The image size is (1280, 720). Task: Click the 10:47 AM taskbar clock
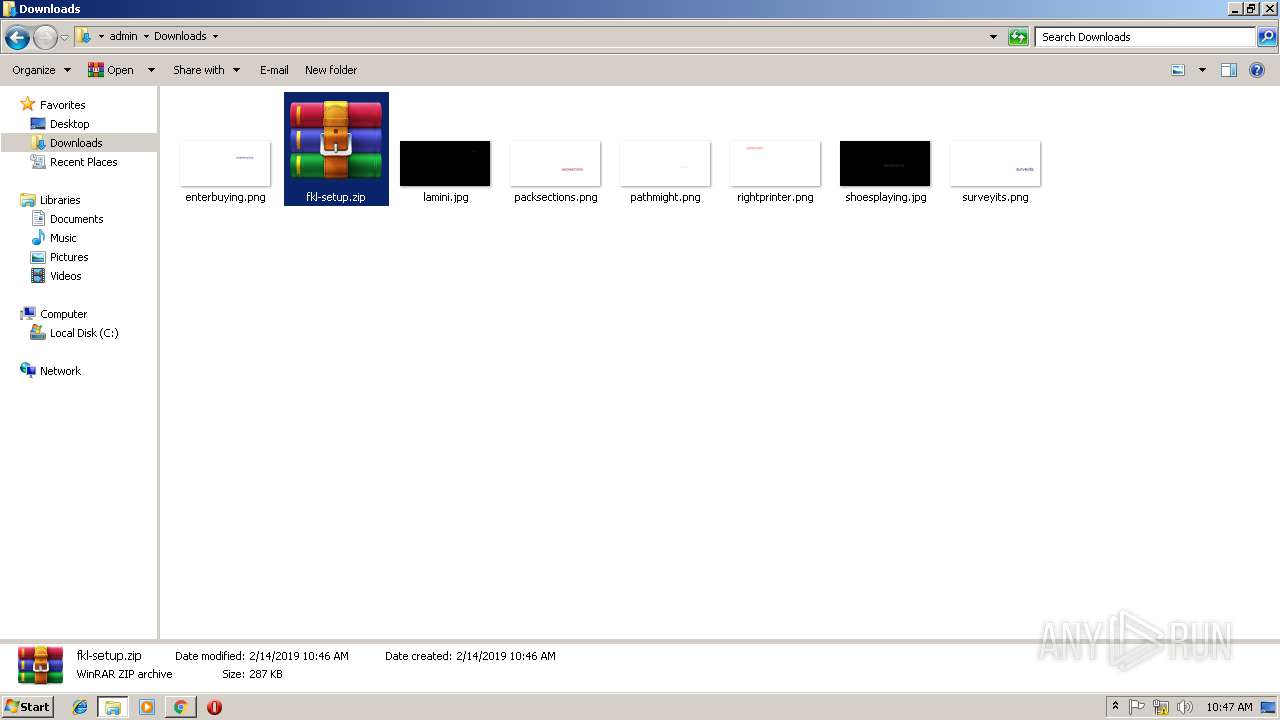click(1229, 707)
